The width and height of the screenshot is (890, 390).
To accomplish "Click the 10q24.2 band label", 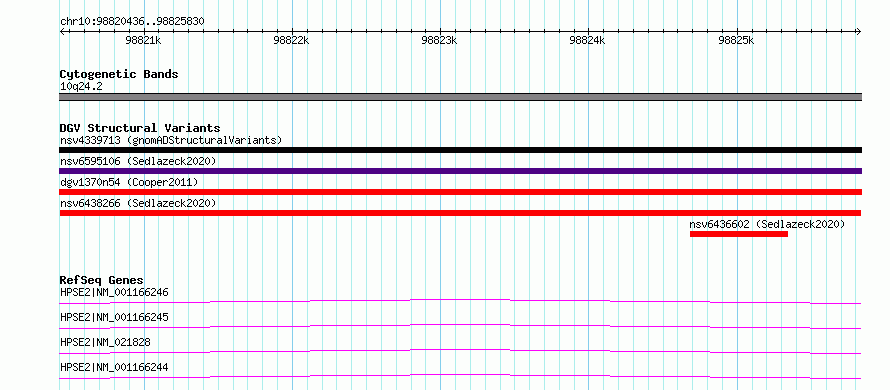I will (x=81, y=87).
